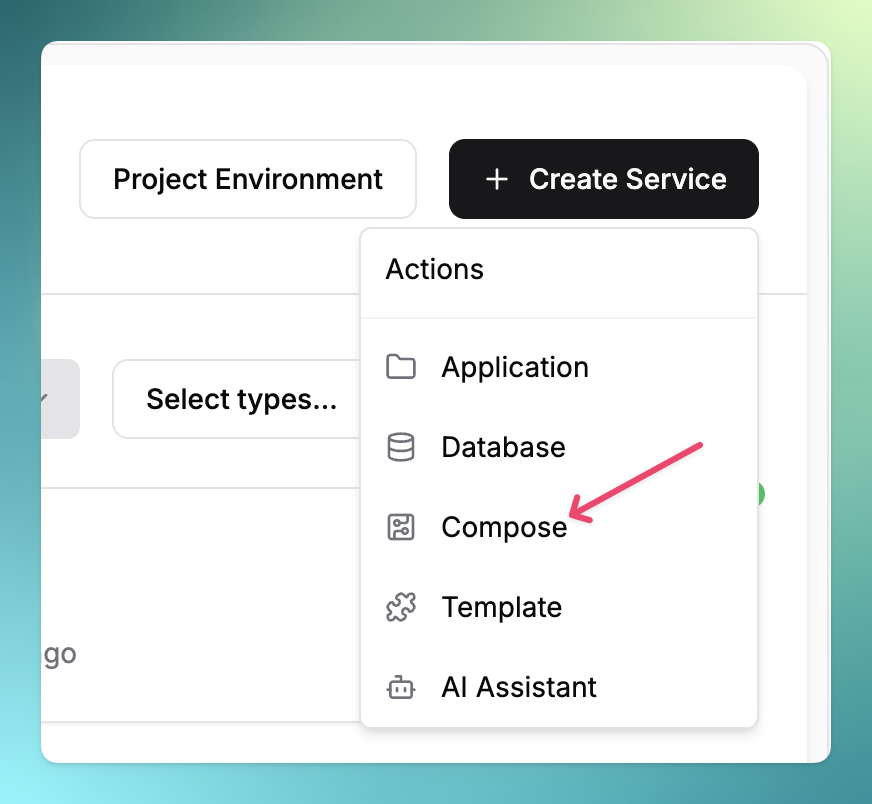Open AI Assistant from the menu
Image resolution: width=872 pixels, height=804 pixels.
tap(519, 687)
